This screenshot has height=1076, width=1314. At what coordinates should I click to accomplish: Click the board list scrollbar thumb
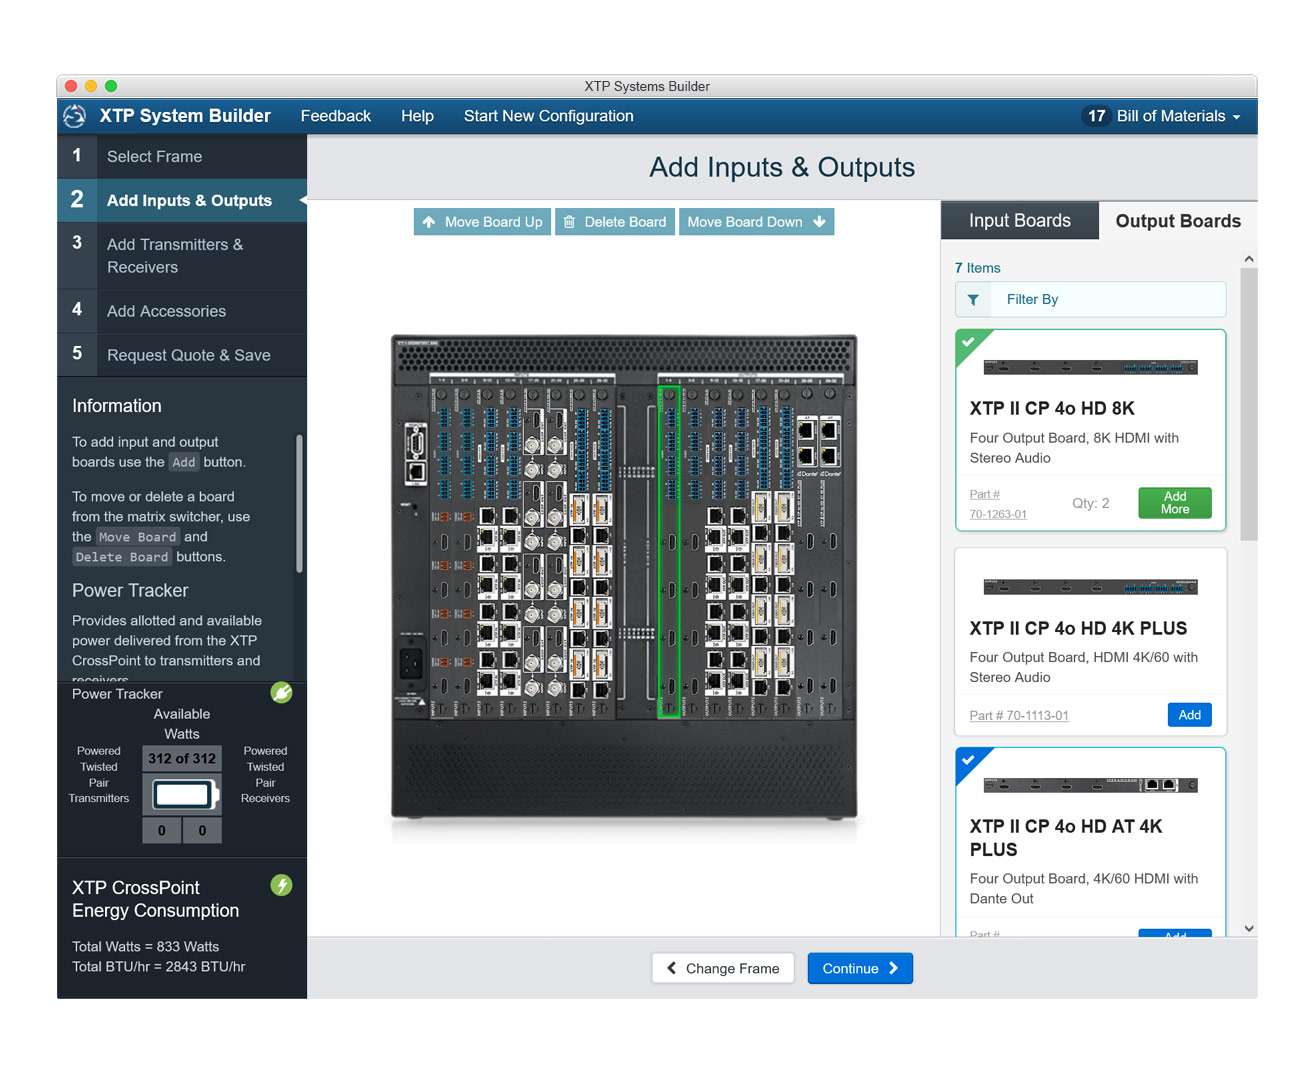(x=1249, y=405)
